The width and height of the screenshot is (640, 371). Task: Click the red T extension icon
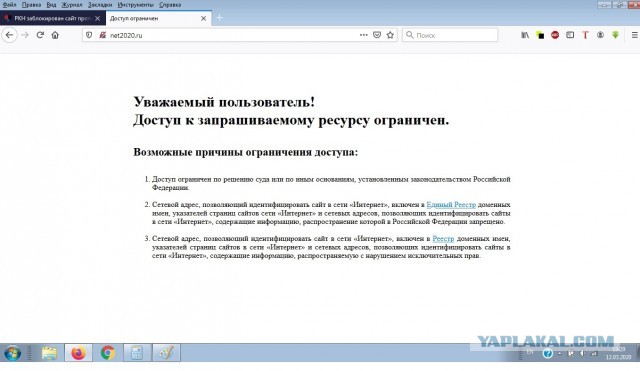tap(585, 35)
